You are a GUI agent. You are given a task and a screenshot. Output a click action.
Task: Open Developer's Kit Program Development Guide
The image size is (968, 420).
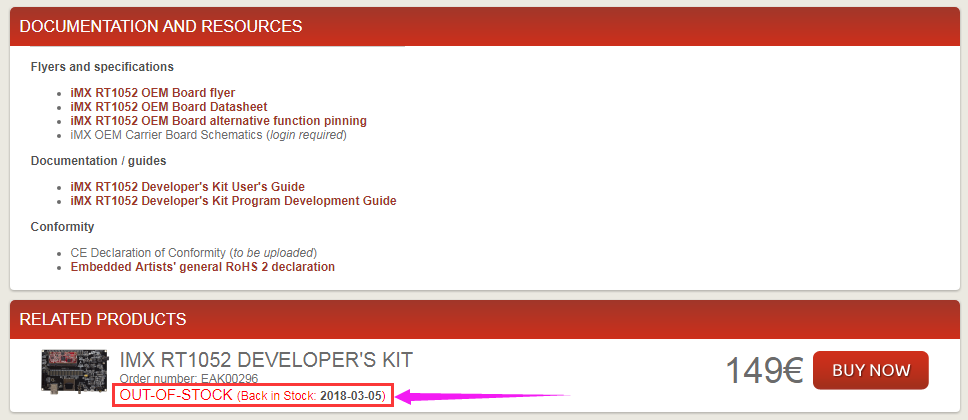[x=233, y=201]
